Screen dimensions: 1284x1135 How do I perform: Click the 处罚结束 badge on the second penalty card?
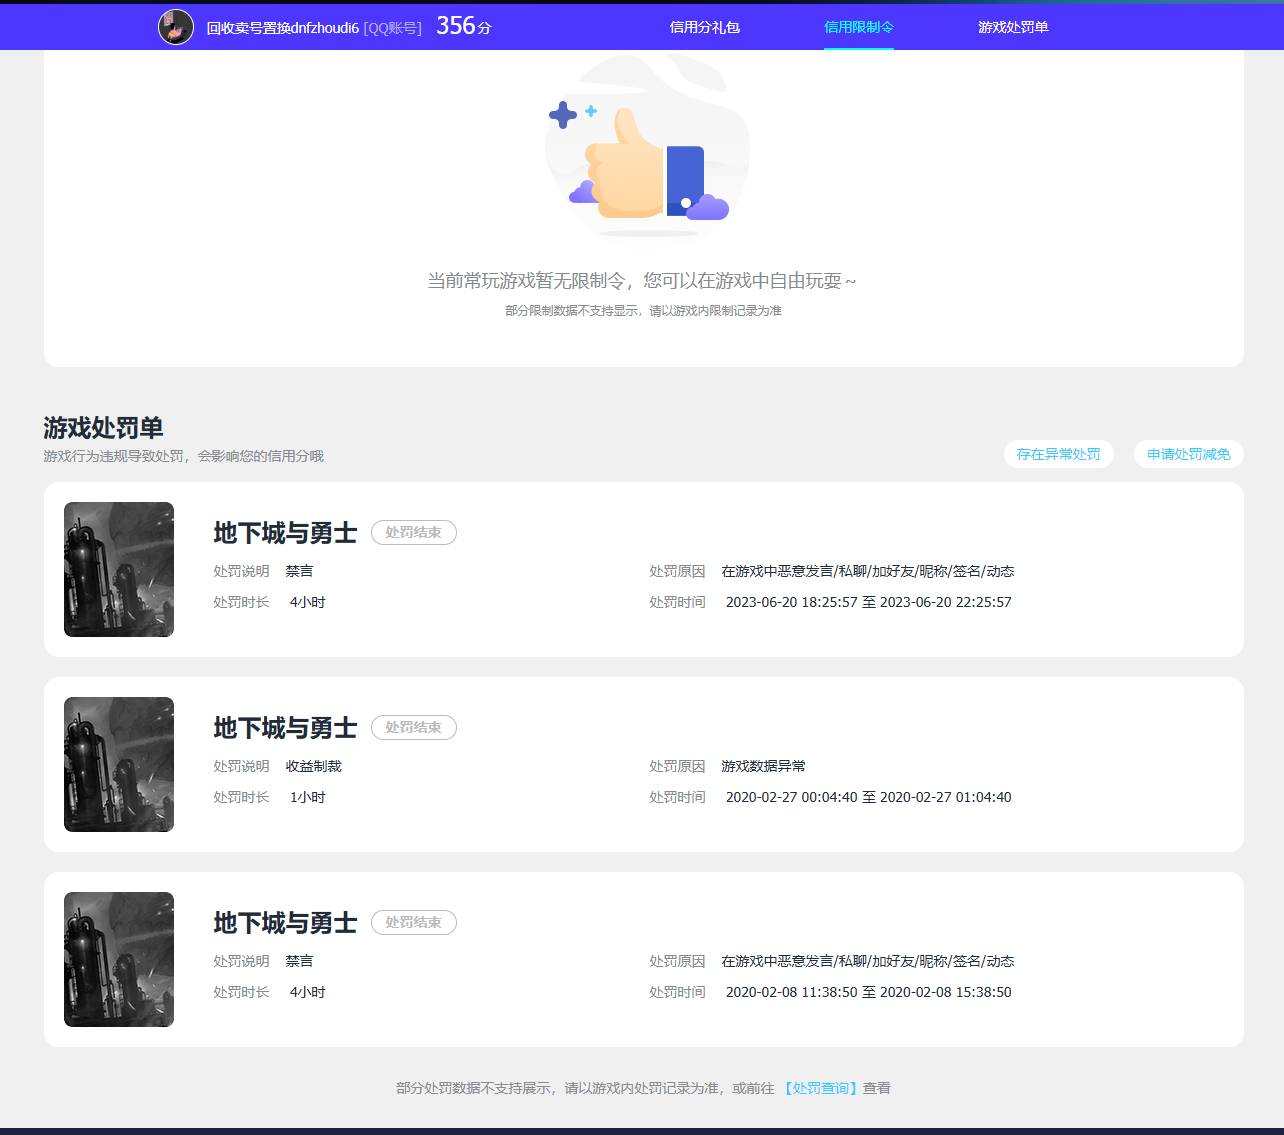pyautogui.click(x=414, y=728)
